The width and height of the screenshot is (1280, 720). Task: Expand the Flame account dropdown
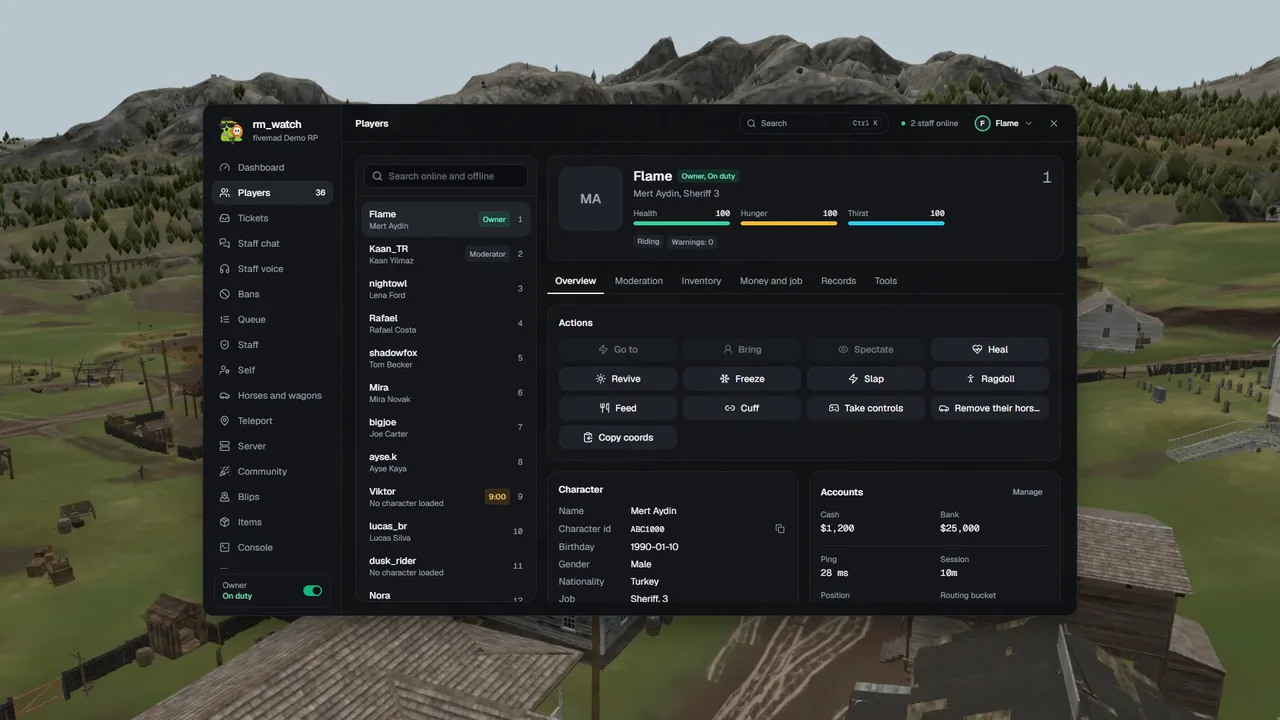point(1004,123)
